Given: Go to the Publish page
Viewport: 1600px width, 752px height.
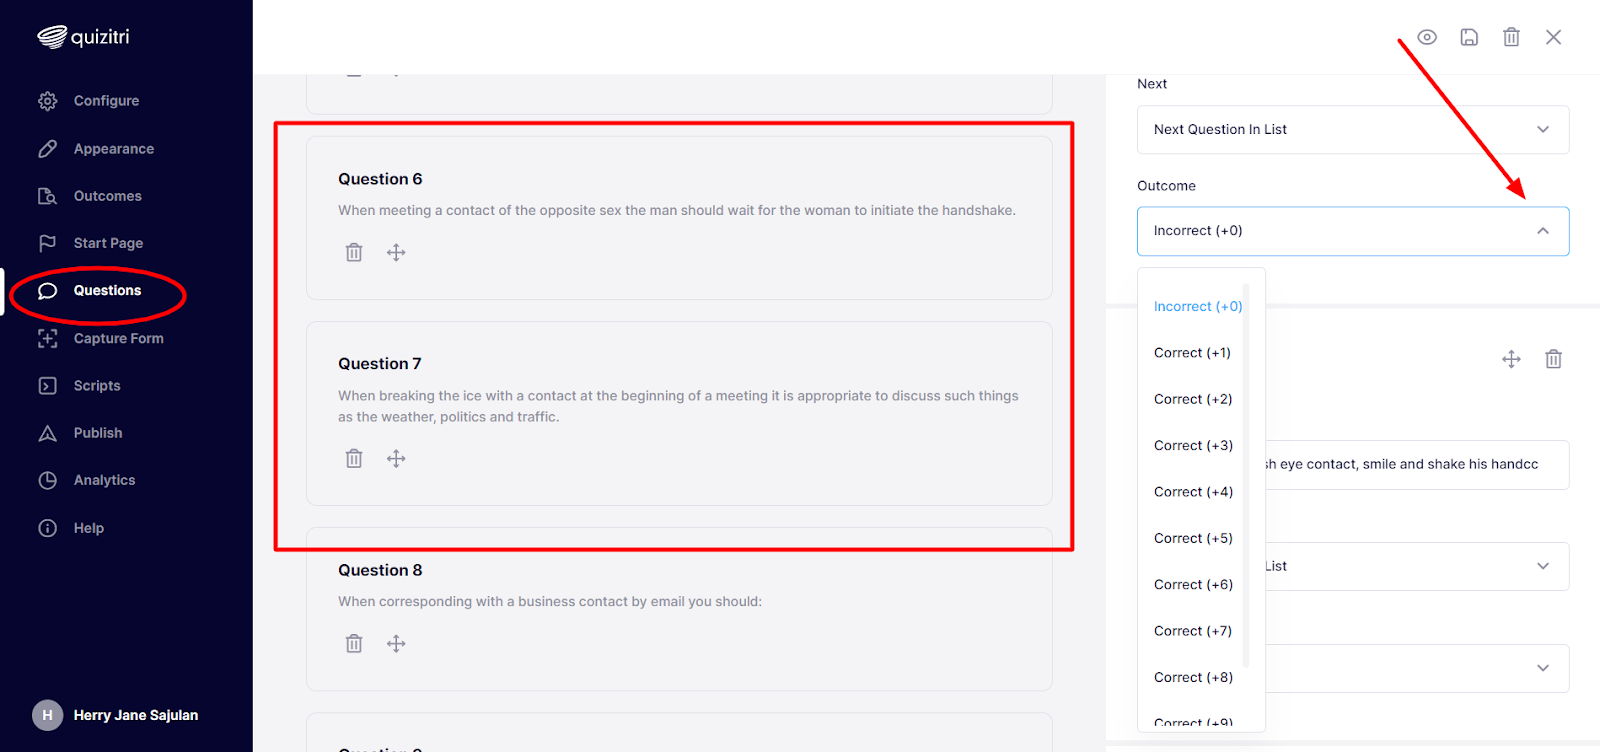Looking at the screenshot, I should pyautogui.click(x=98, y=433).
